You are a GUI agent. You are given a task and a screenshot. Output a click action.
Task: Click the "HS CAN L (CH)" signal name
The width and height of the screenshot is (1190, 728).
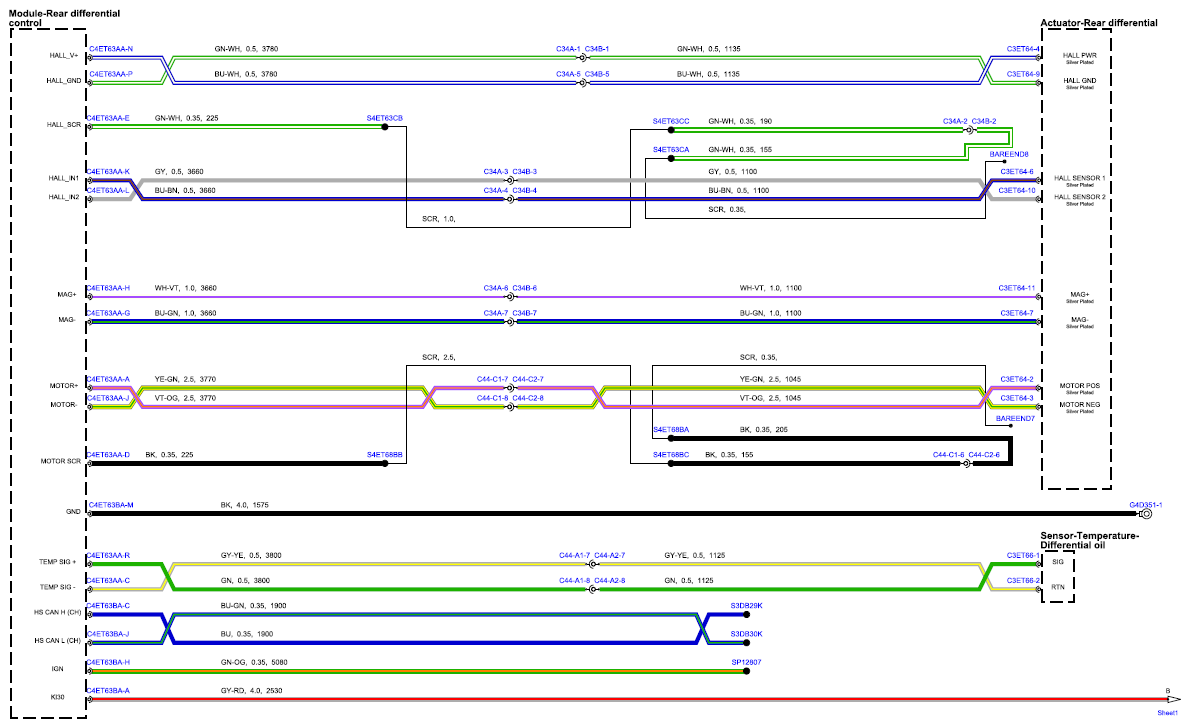point(58,641)
